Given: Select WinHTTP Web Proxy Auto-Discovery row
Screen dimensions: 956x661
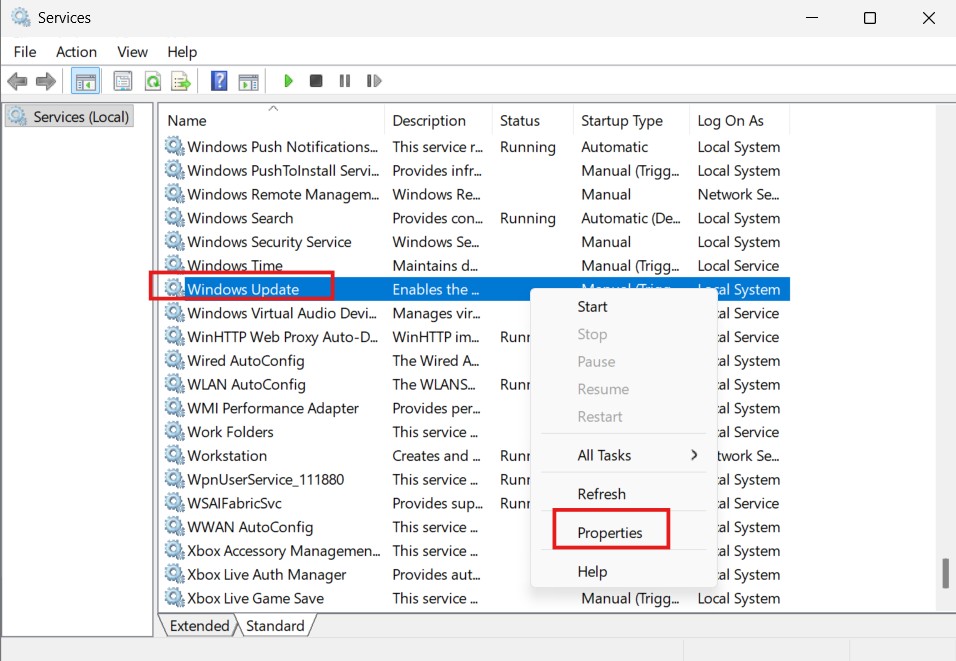Looking at the screenshot, I should click(x=346, y=337).
